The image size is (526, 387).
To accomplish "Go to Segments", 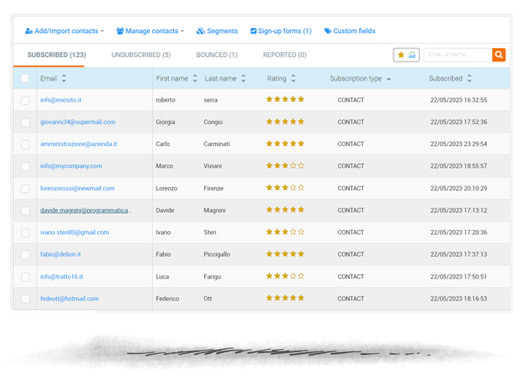I will pyautogui.click(x=217, y=31).
